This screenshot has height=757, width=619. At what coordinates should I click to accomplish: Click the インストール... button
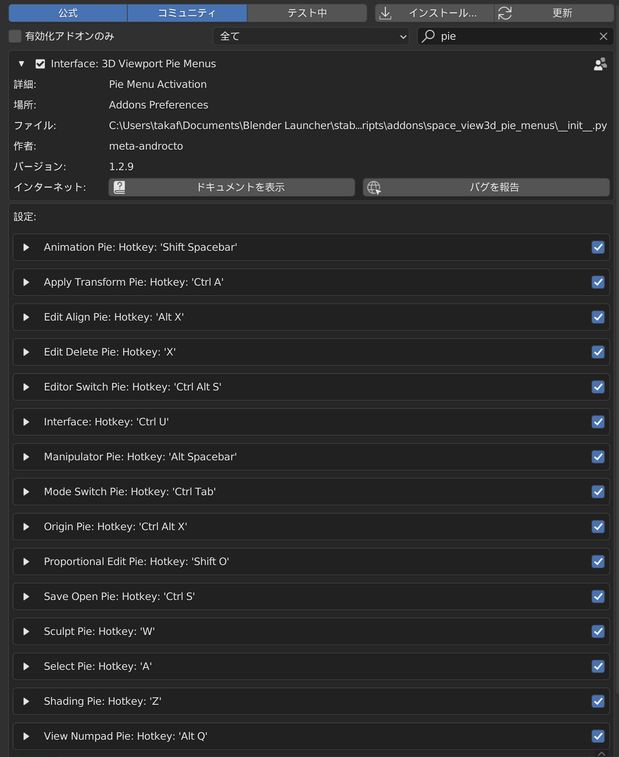435,13
